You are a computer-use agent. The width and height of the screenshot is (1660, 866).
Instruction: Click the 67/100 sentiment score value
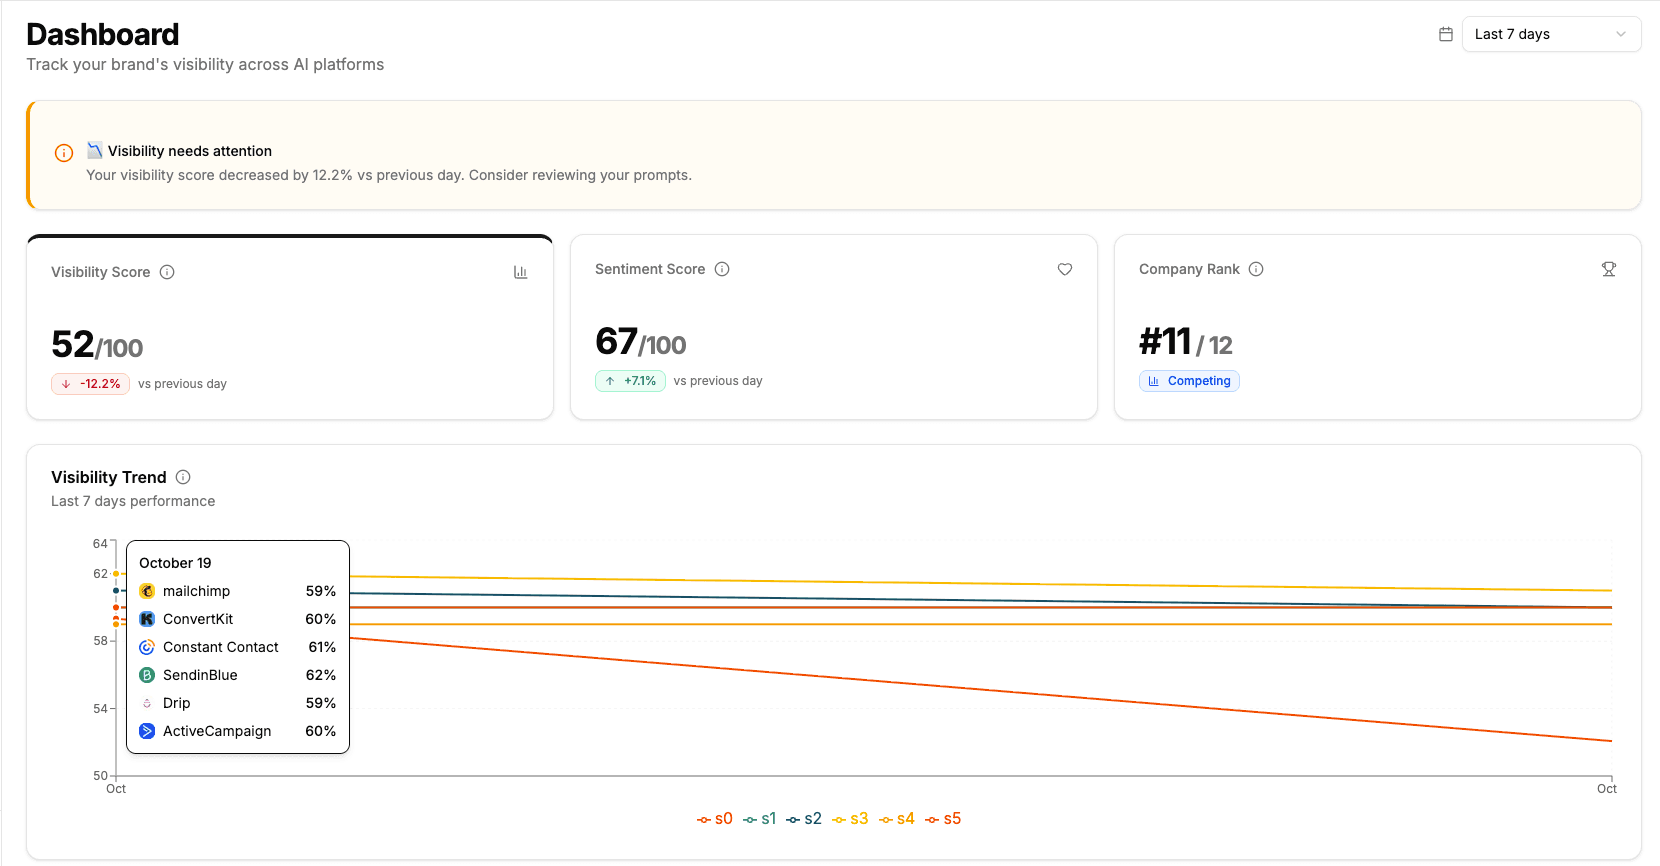pos(641,342)
